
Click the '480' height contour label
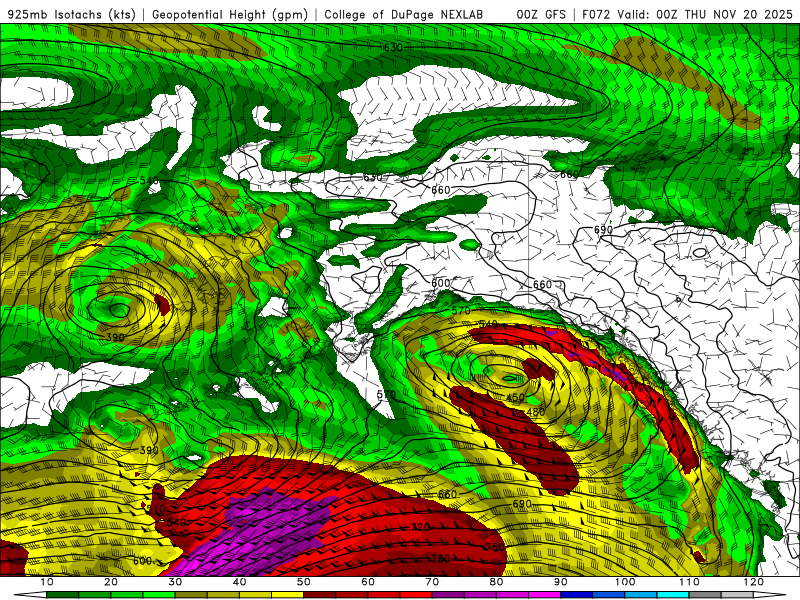click(x=535, y=412)
